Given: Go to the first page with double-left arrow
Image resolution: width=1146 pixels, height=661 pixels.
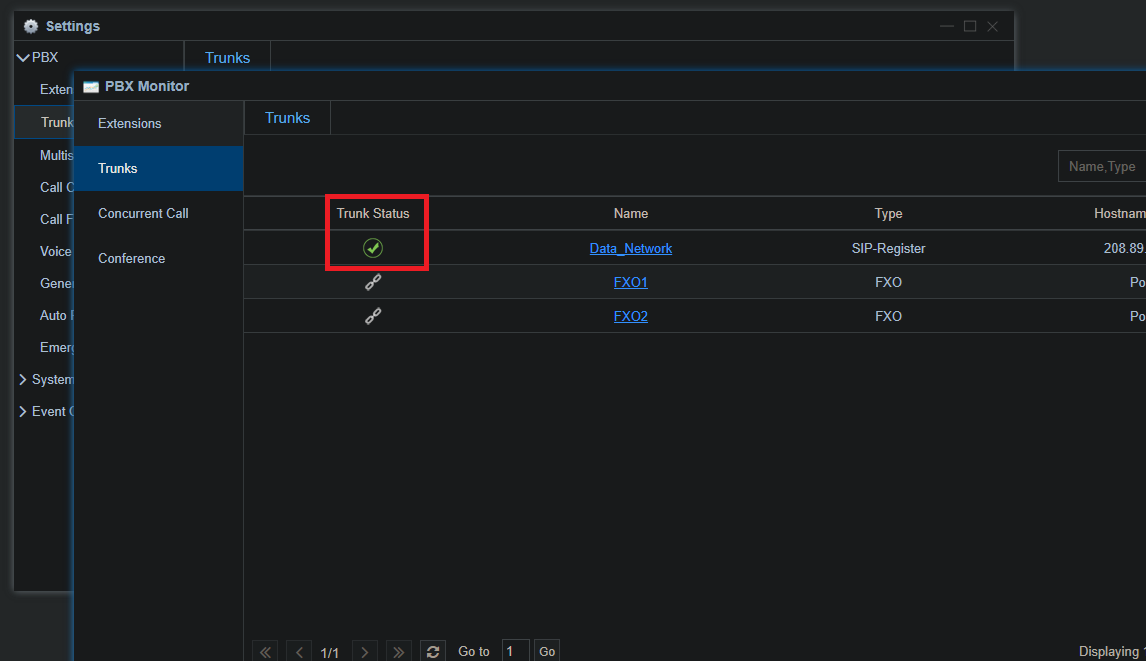Looking at the screenshot, I should 265,651.
